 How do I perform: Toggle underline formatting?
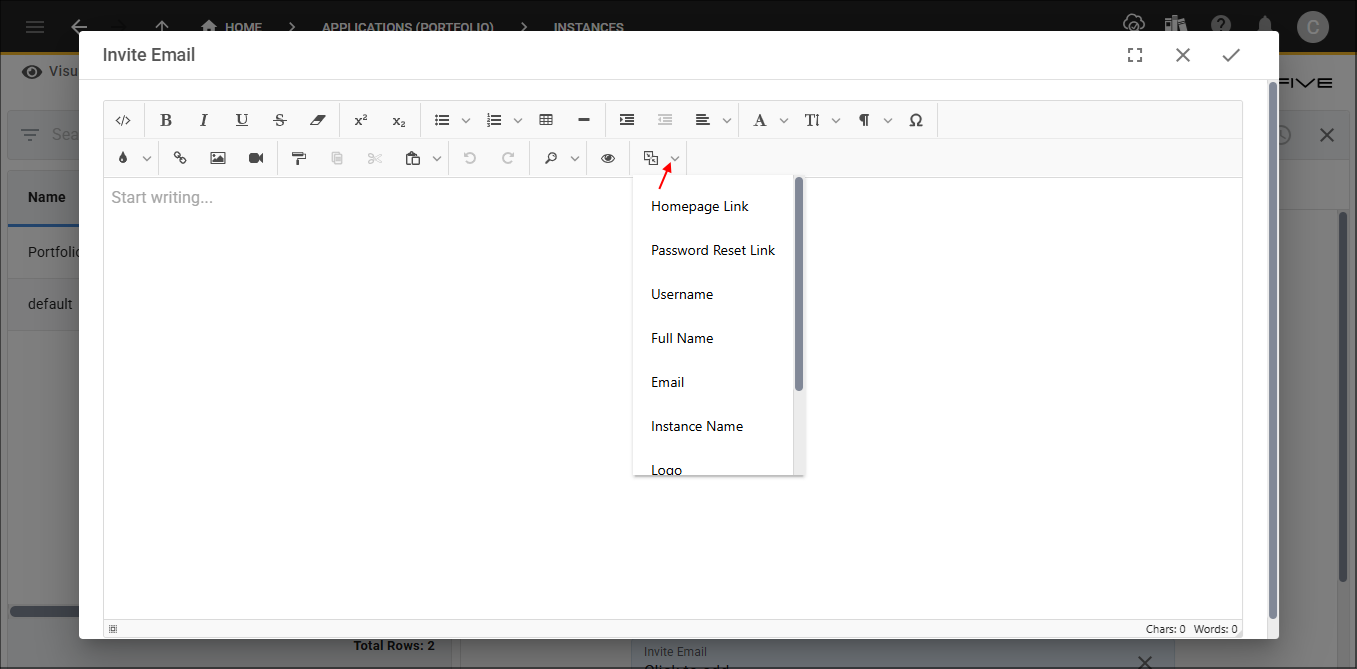(x=241, y=119)
